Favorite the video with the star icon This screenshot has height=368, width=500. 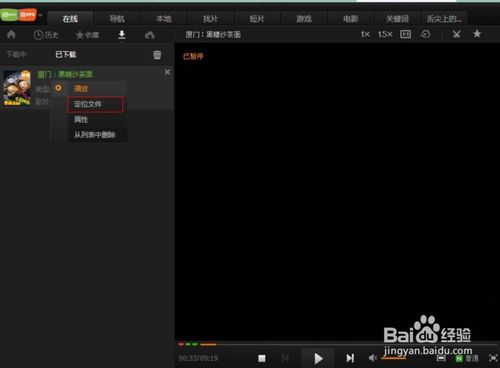(x=477, y=34)
